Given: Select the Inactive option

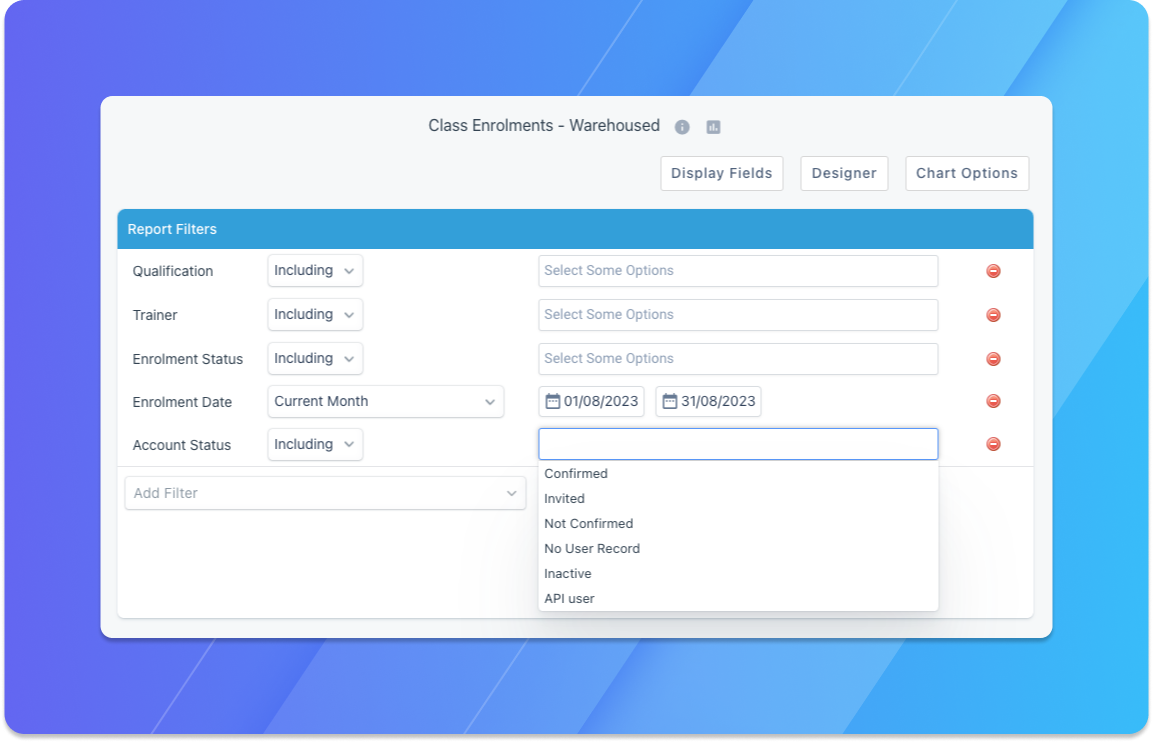Looking at the screenshot, I should (x=738, y=574).
